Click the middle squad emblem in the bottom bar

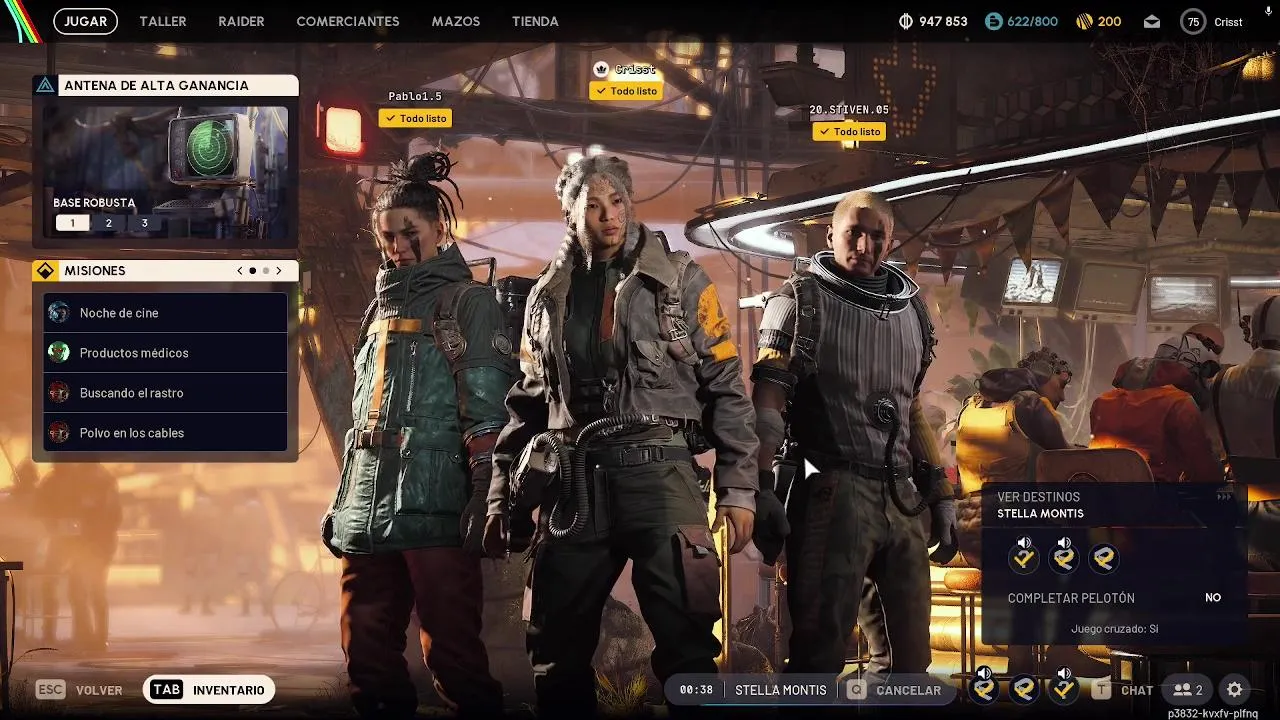pyautogui.click(x=1024, y=689)
